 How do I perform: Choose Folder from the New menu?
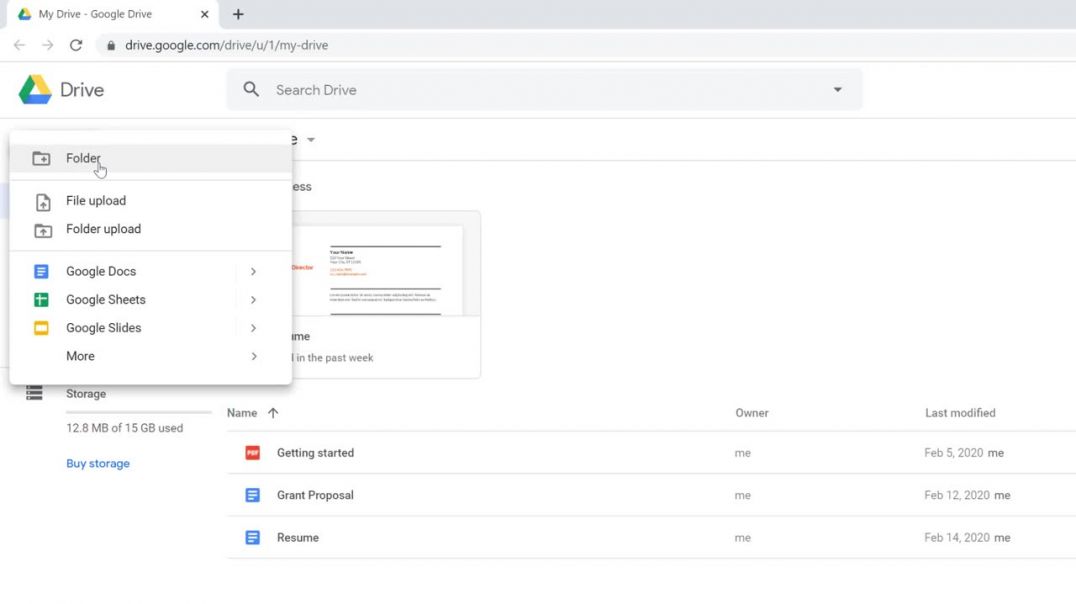point(150,159)
